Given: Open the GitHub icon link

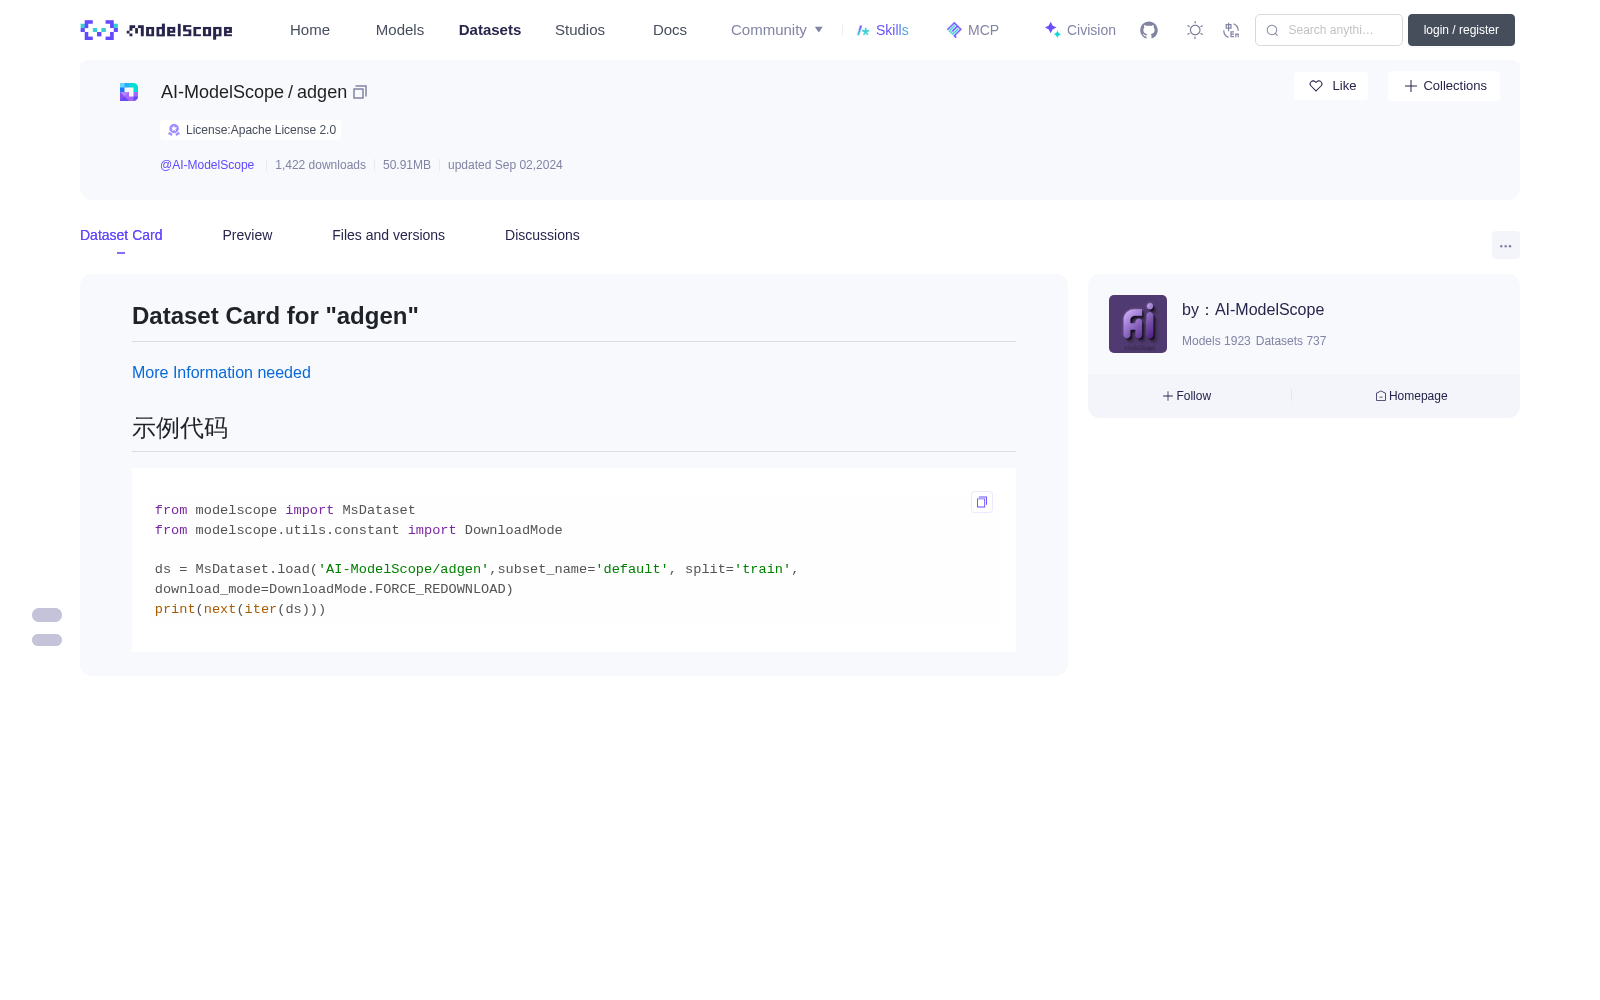Looking at the screenshot, I should click(x=1149, y=30).
